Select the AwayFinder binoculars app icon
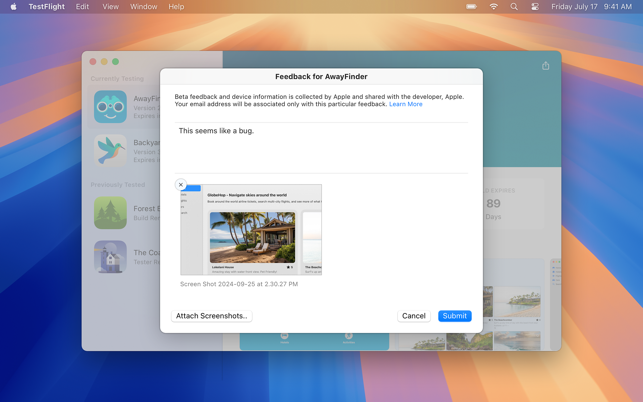 pos(110,107)
